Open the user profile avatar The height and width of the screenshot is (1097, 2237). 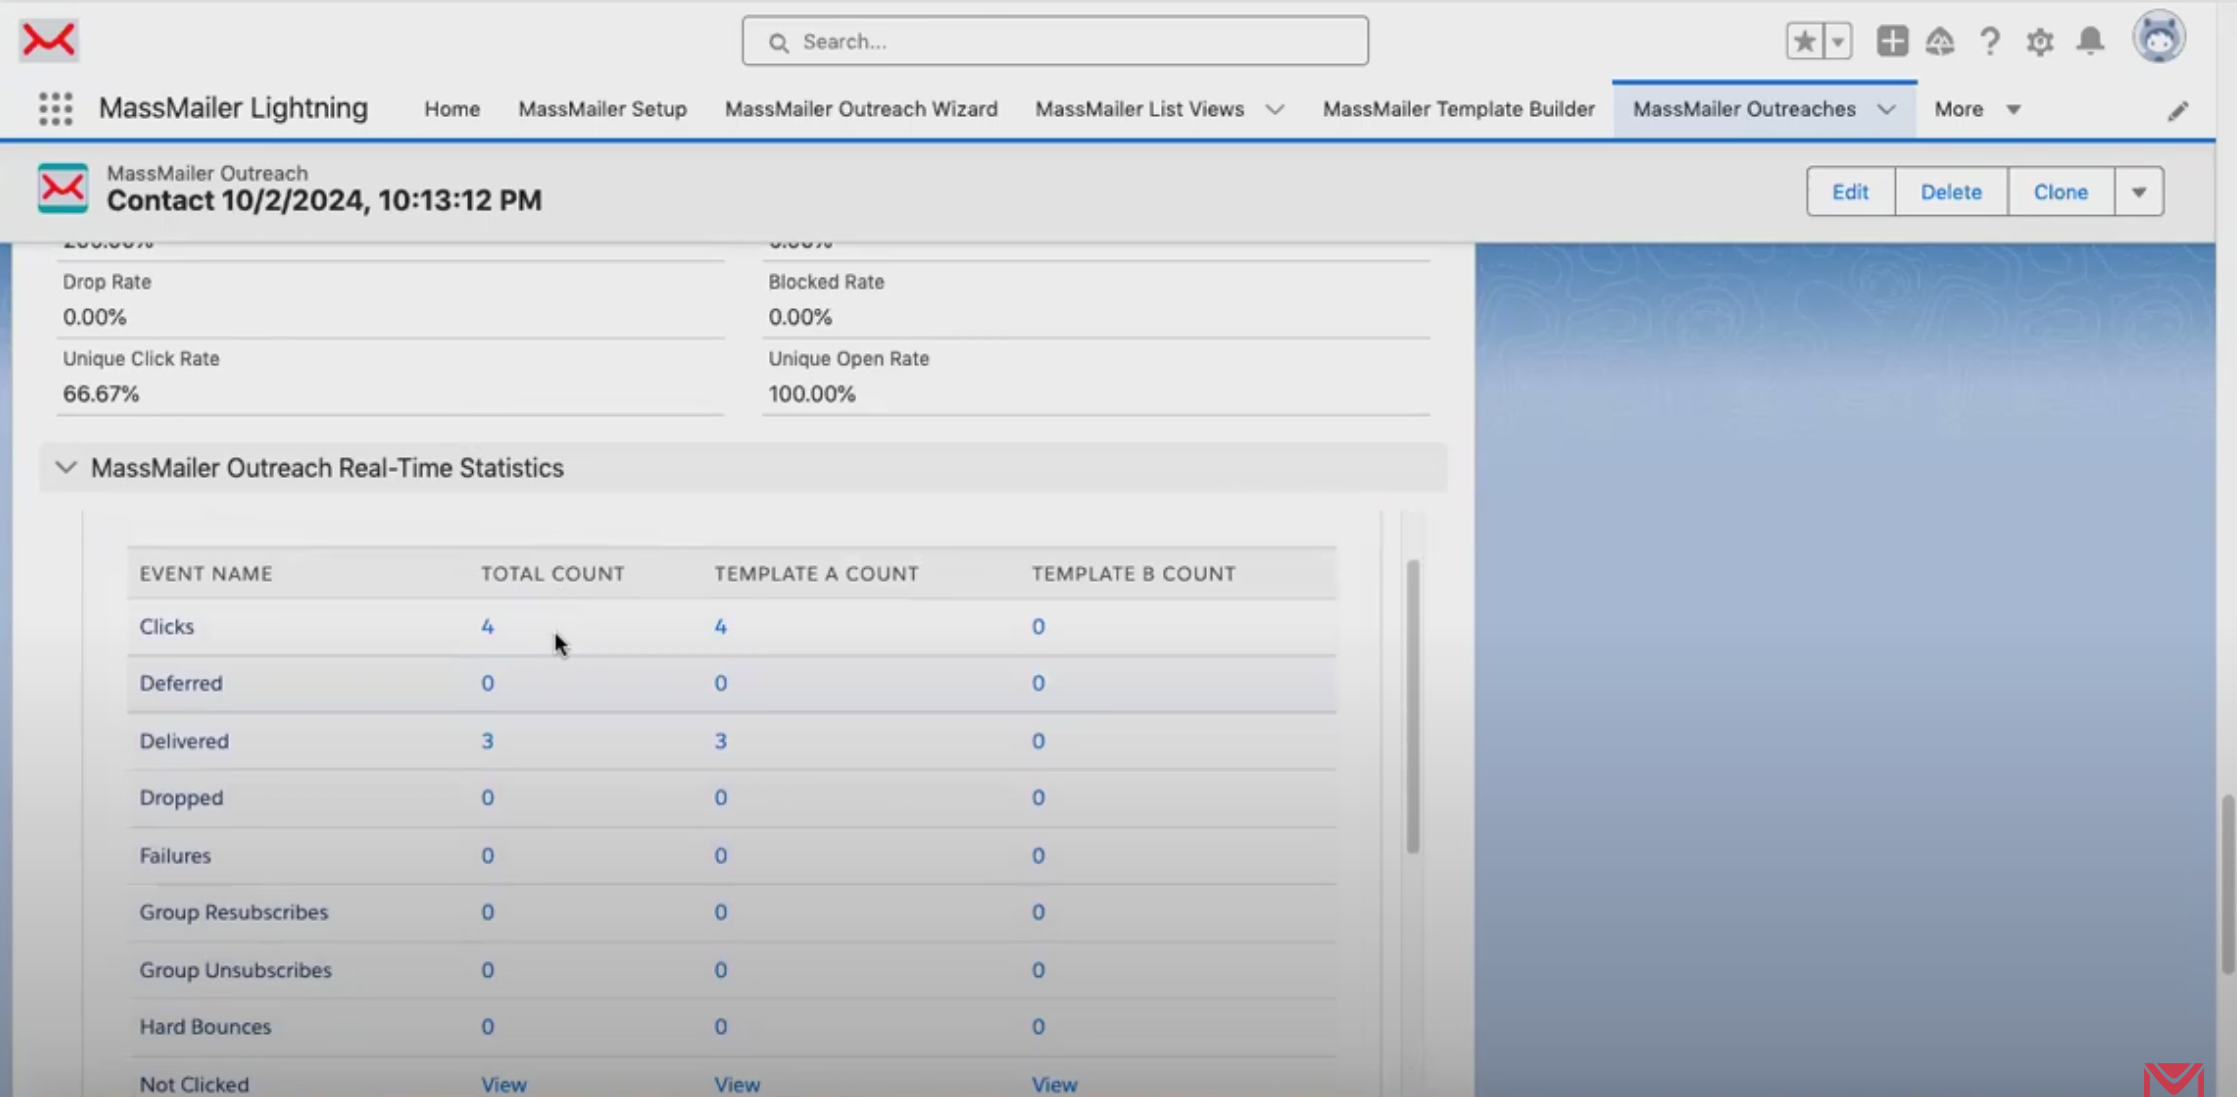tap(2159, 38)
